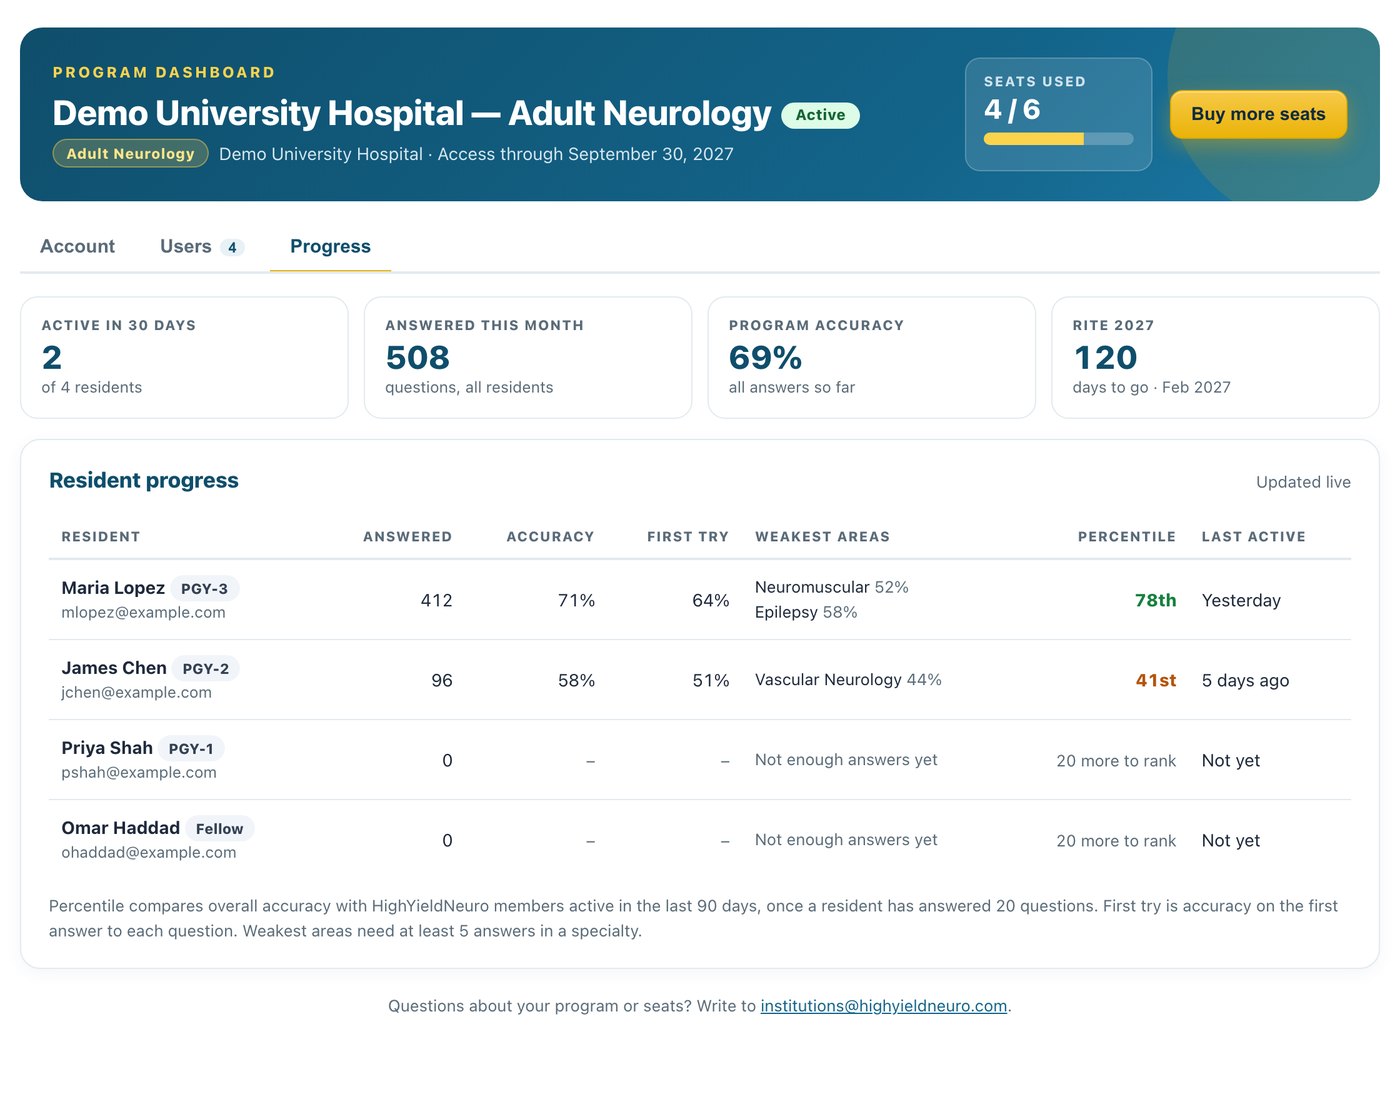Switch to the Users tab
This screenshot has height=1109, width=1400.
coord(201,247)
